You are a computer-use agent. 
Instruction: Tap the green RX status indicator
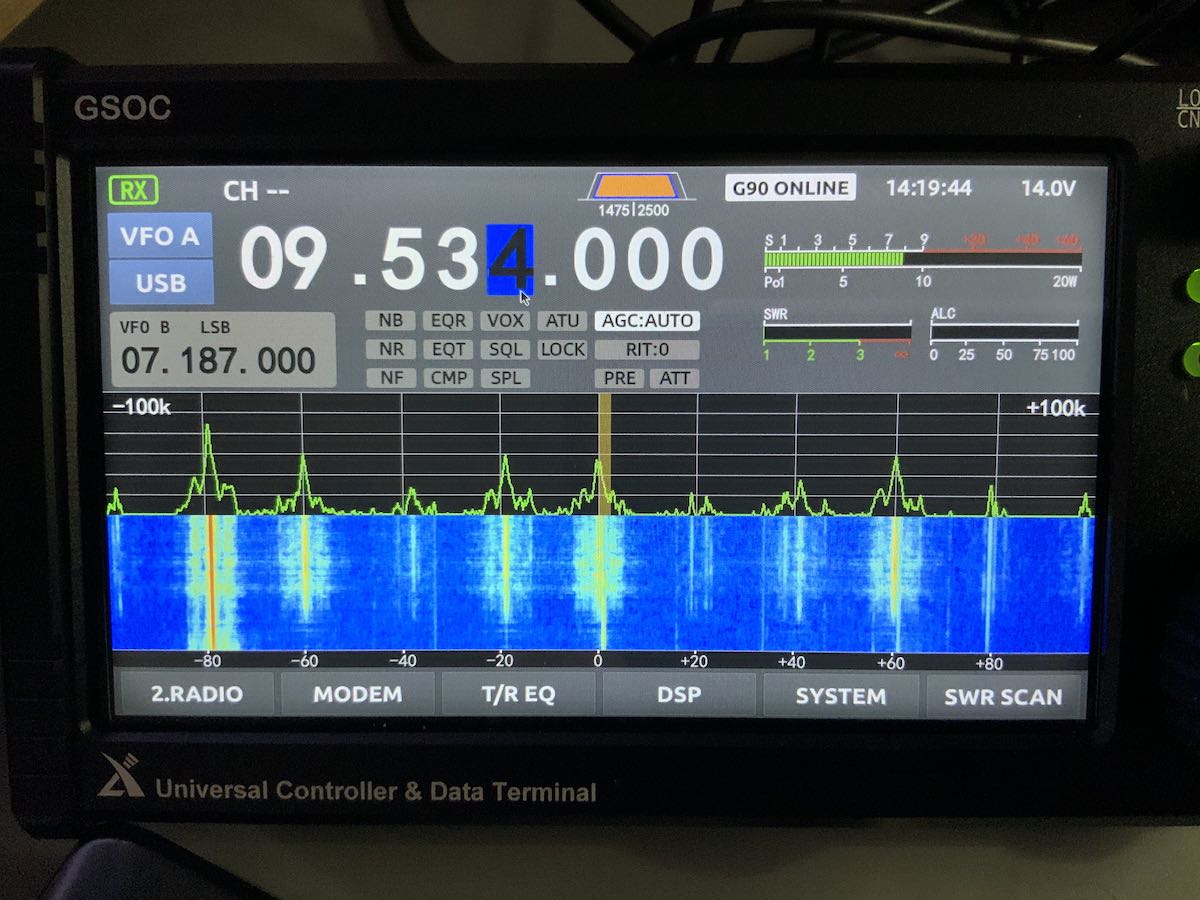click(133, 190)
